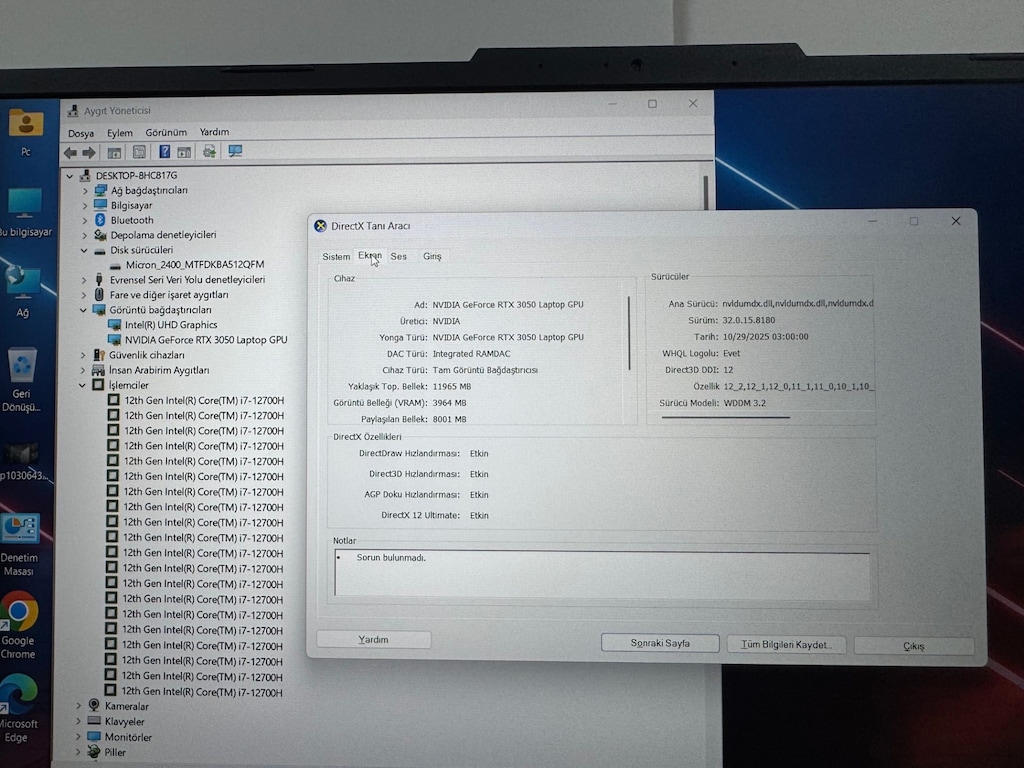Click the Yardım button in DirectX dialog
The height and width of the screenshot is (768, 1024).
click(374, 639)
